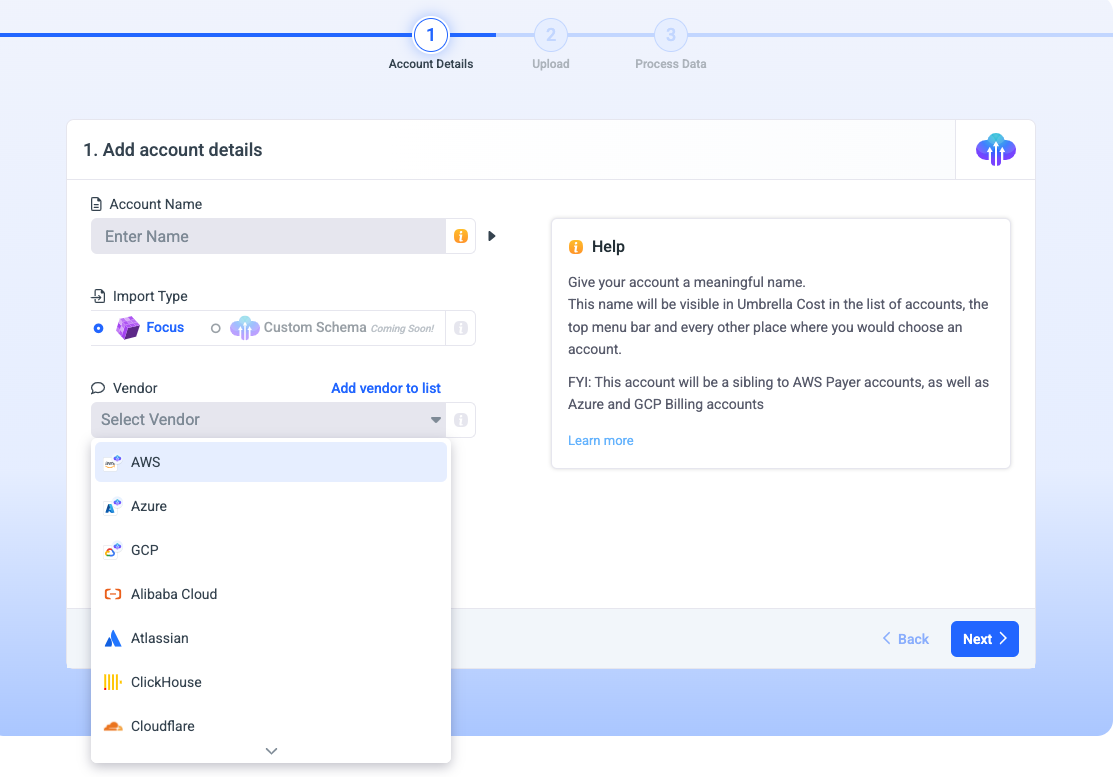Select the Custom Schema option
The image size is (1115, 777).
[x=218, y=327]
